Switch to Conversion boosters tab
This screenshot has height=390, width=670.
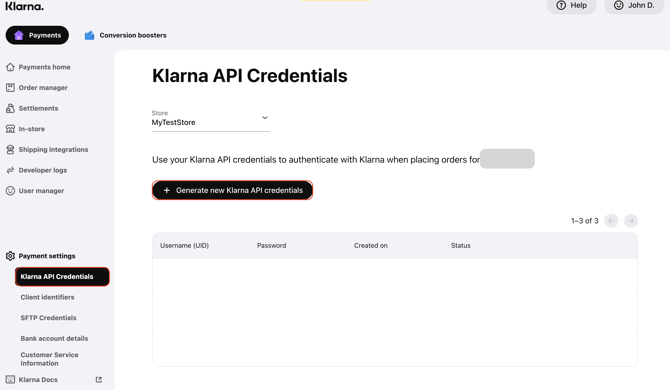(125, 35)
